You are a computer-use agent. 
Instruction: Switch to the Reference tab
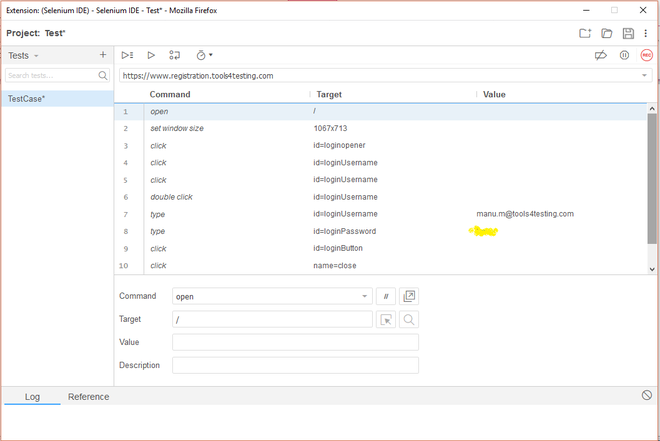click(x=88, y=396)
